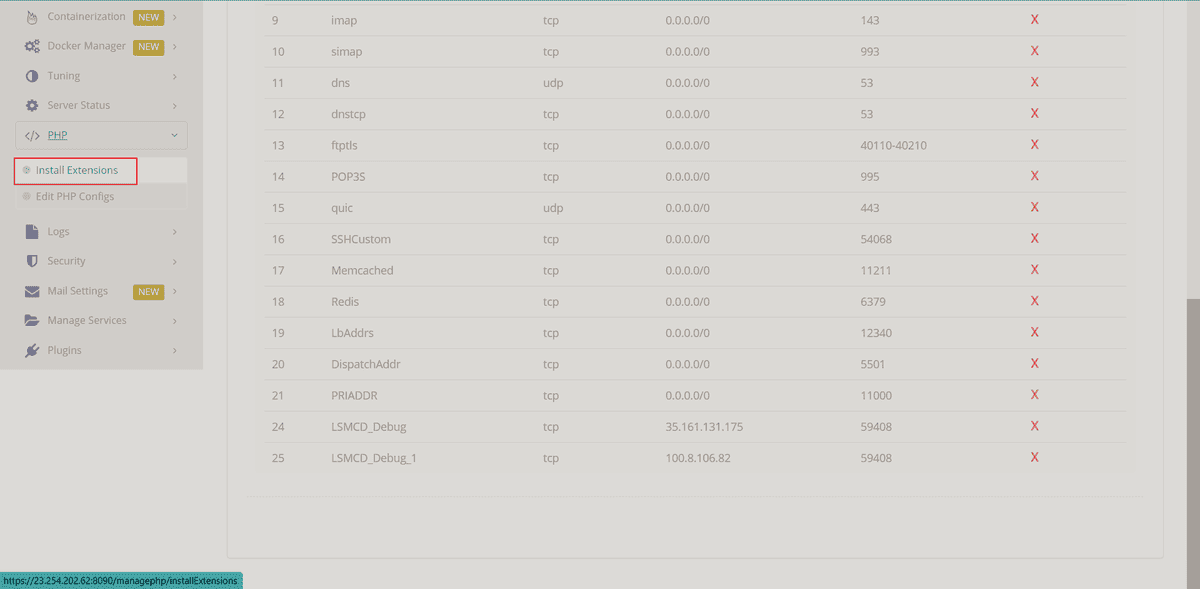Click the Logs file icon

(32, 231)
